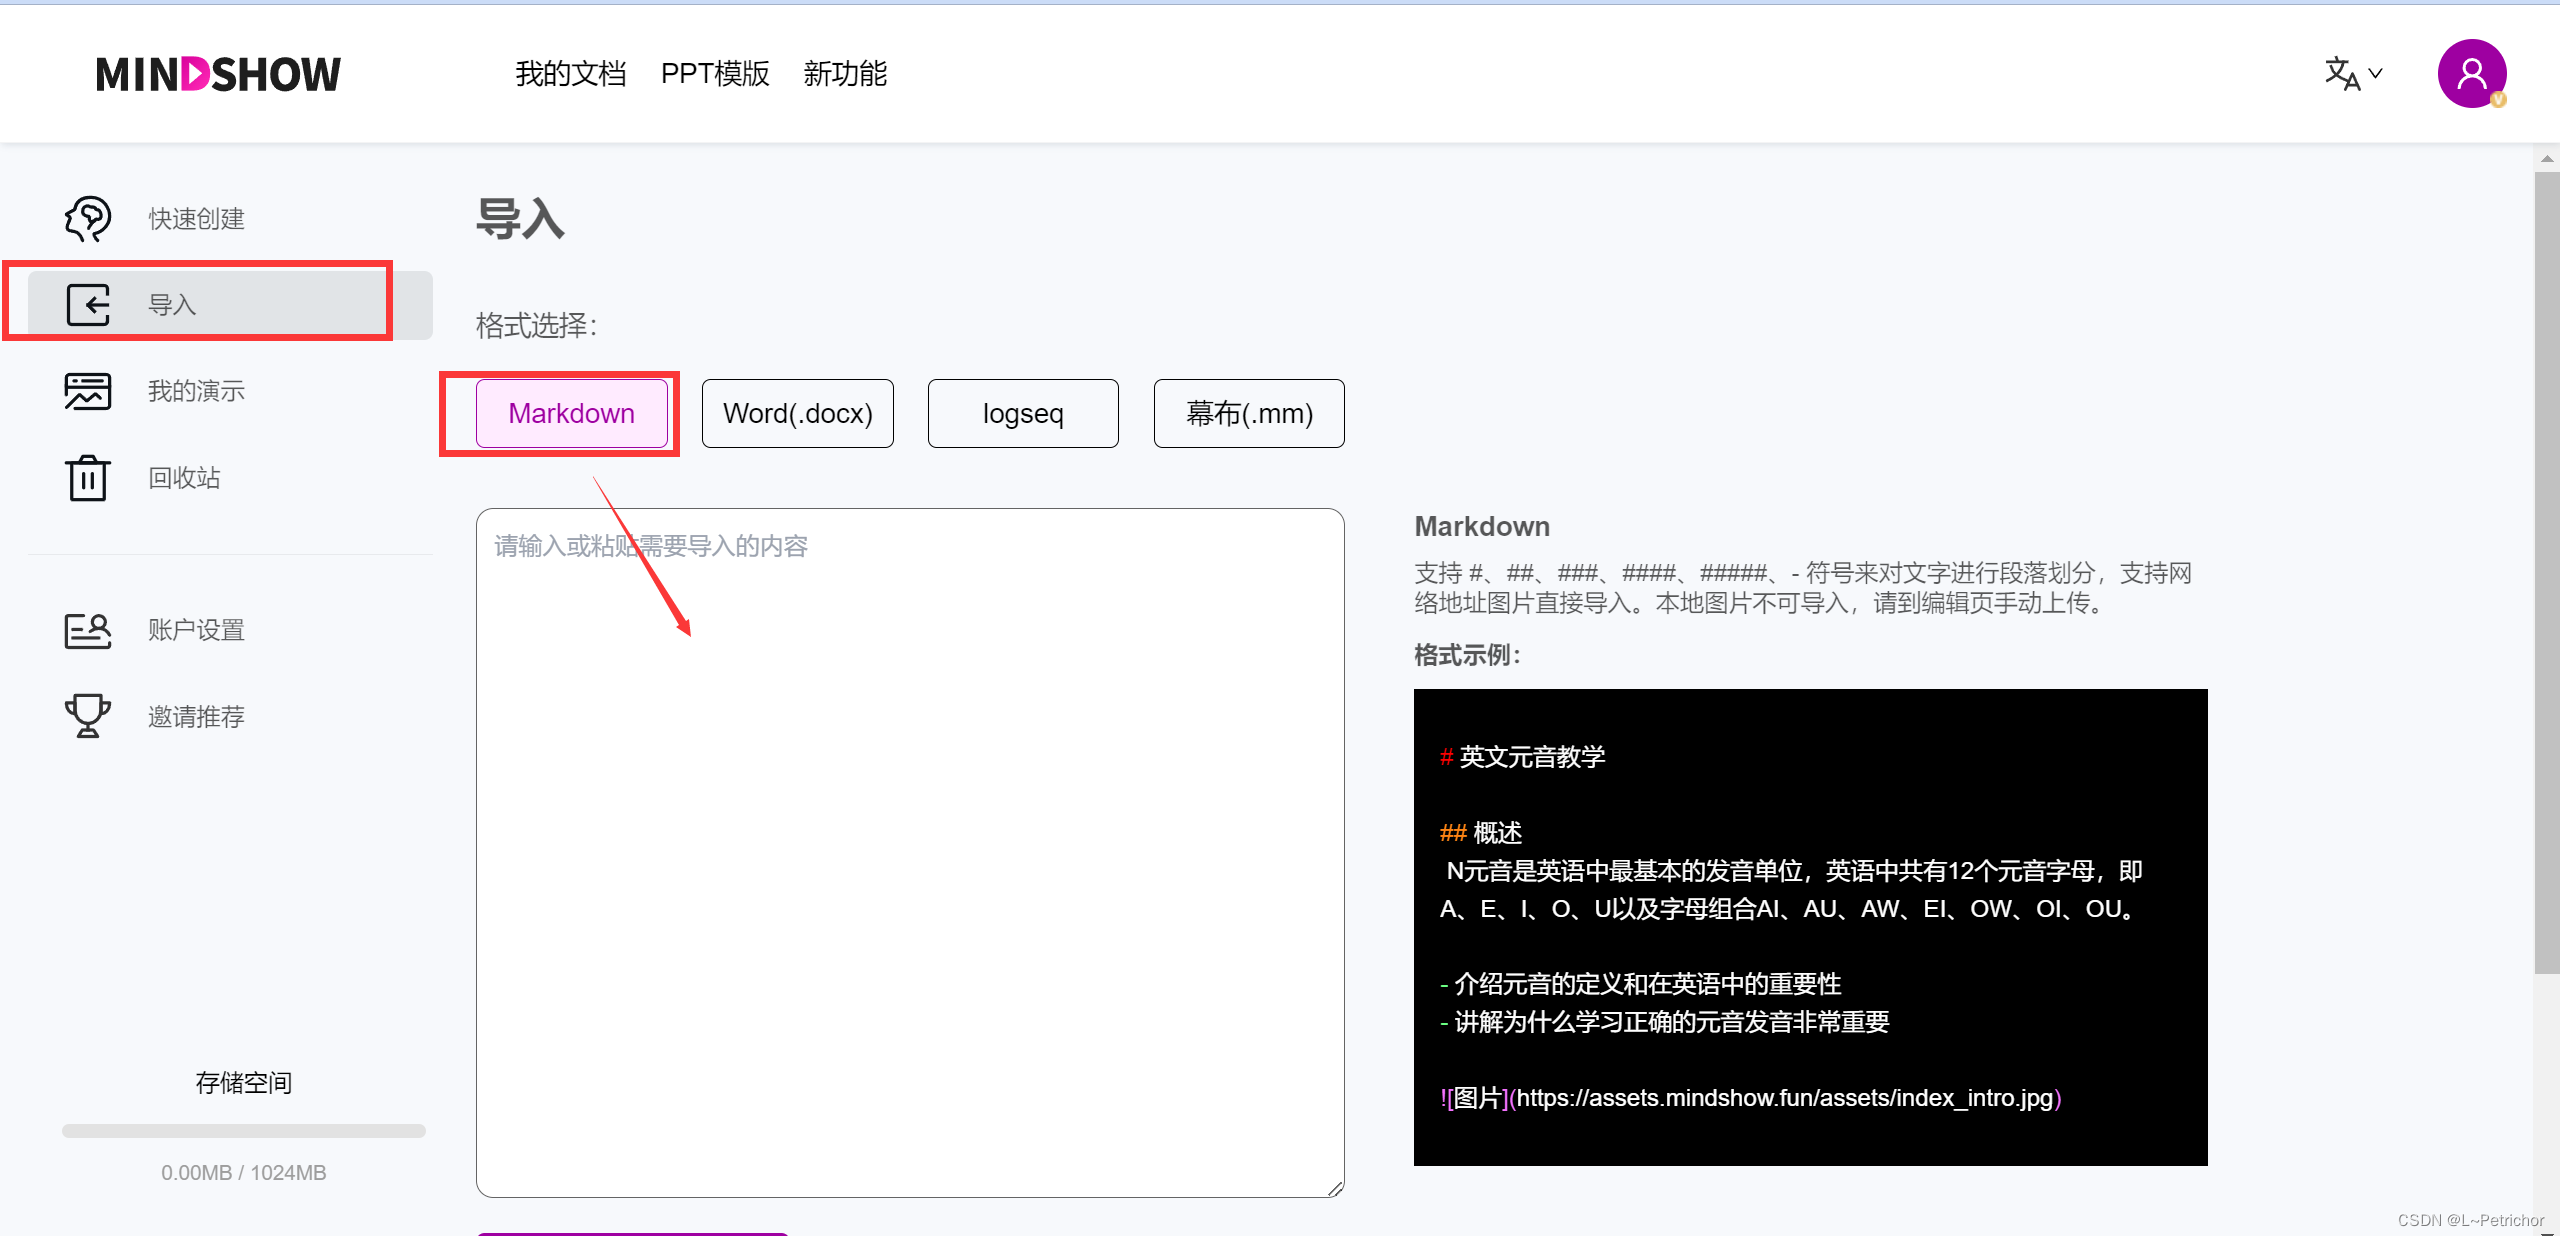Open the purple user avatar
Image resolution: width=2560 pixels, height=1236 pixels.
point(2471,74)
